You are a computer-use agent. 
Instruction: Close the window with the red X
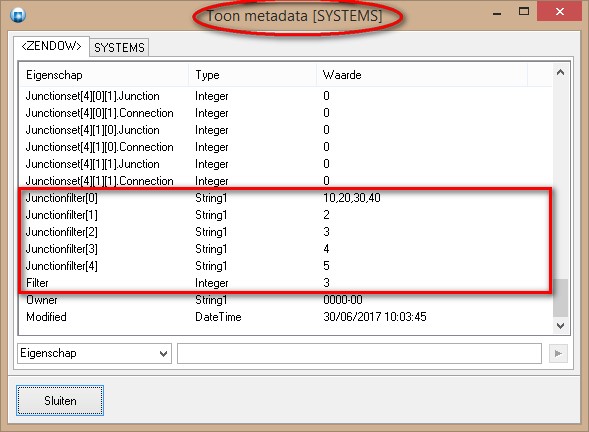[x=560, y=12]
